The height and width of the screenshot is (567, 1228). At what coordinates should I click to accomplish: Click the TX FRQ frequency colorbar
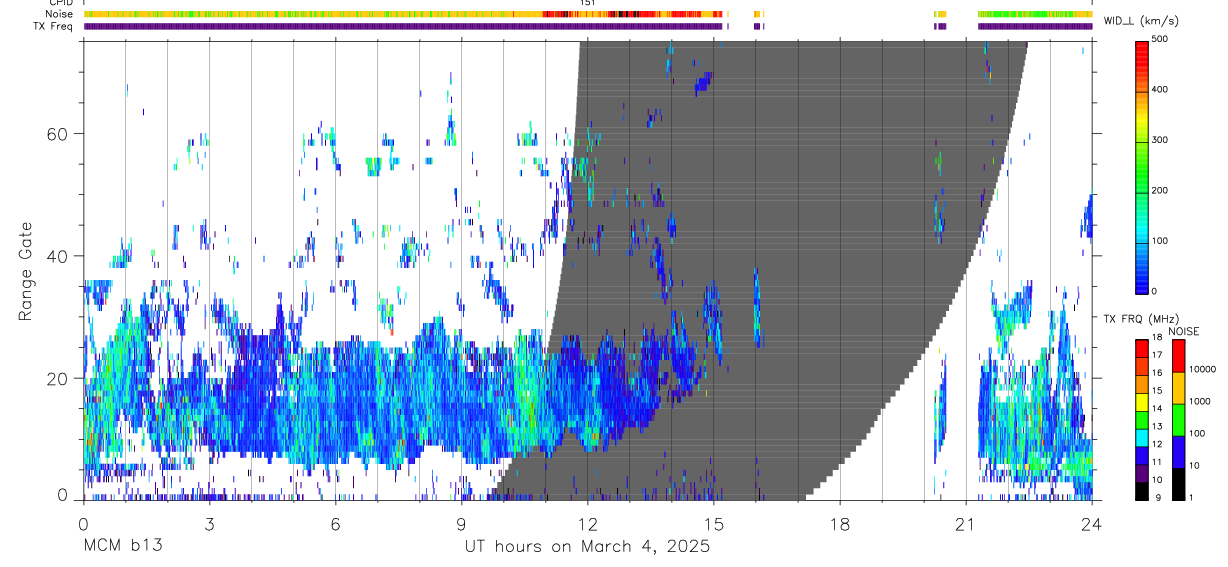point(1142,419)
